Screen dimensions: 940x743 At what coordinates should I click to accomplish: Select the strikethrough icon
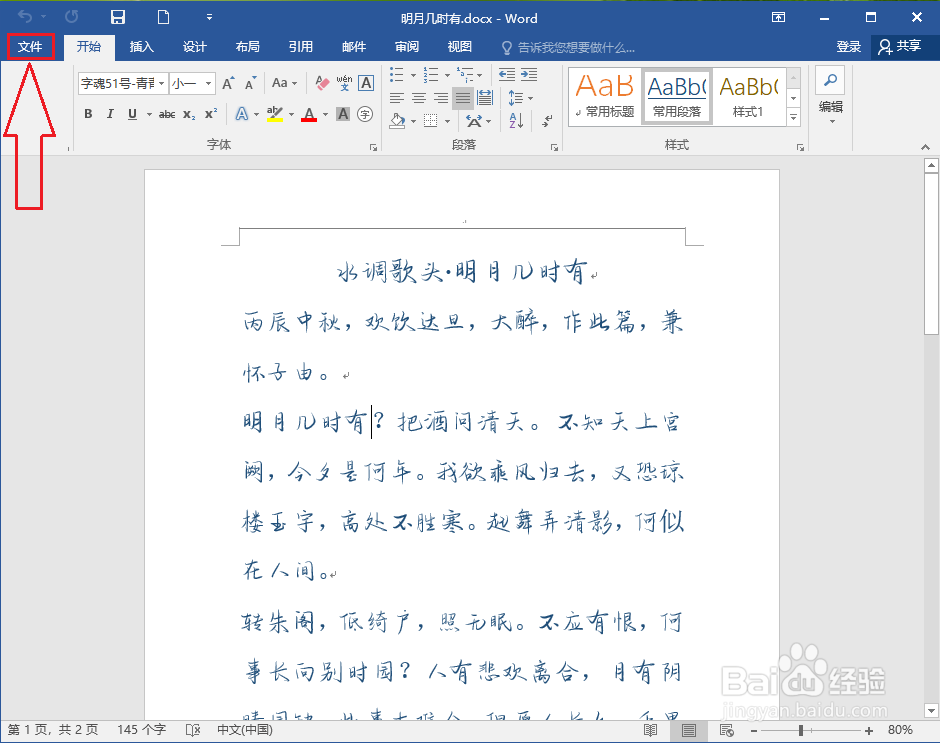[x=167, y=113]
